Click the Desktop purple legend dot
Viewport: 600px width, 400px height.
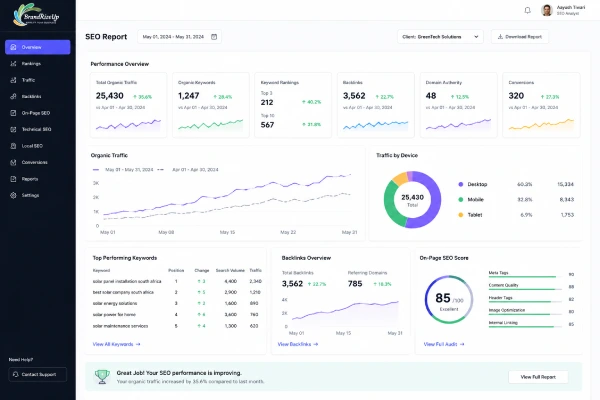461,184
